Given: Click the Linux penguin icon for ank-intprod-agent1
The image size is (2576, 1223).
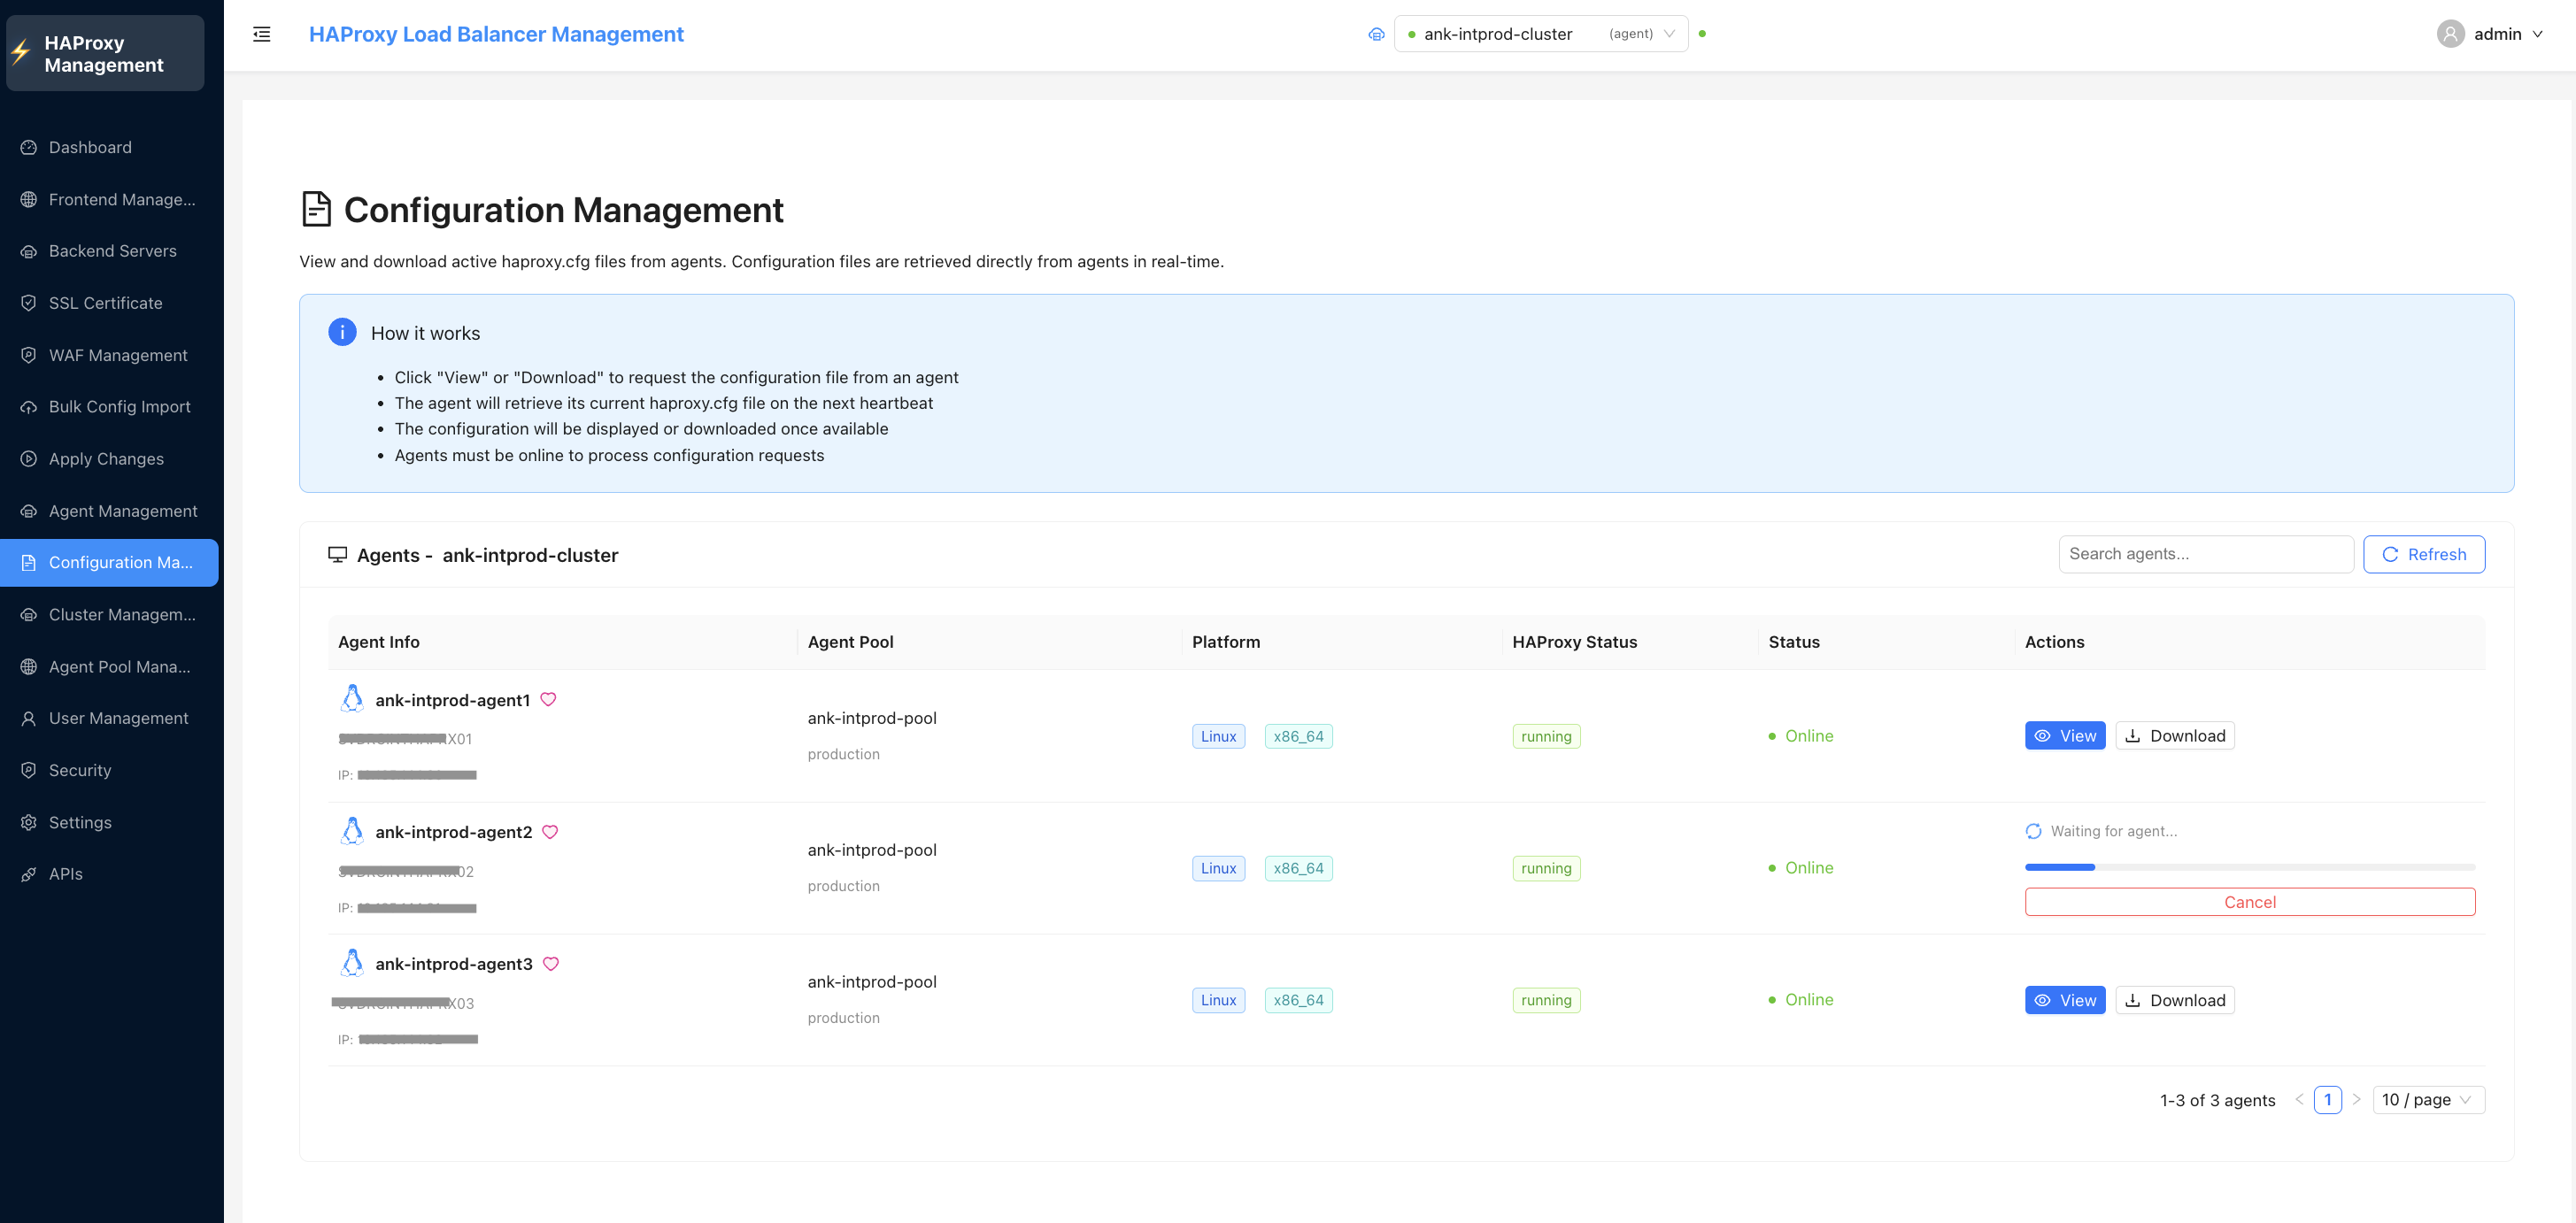Looking at the screenshot, I should coord(352,698).
